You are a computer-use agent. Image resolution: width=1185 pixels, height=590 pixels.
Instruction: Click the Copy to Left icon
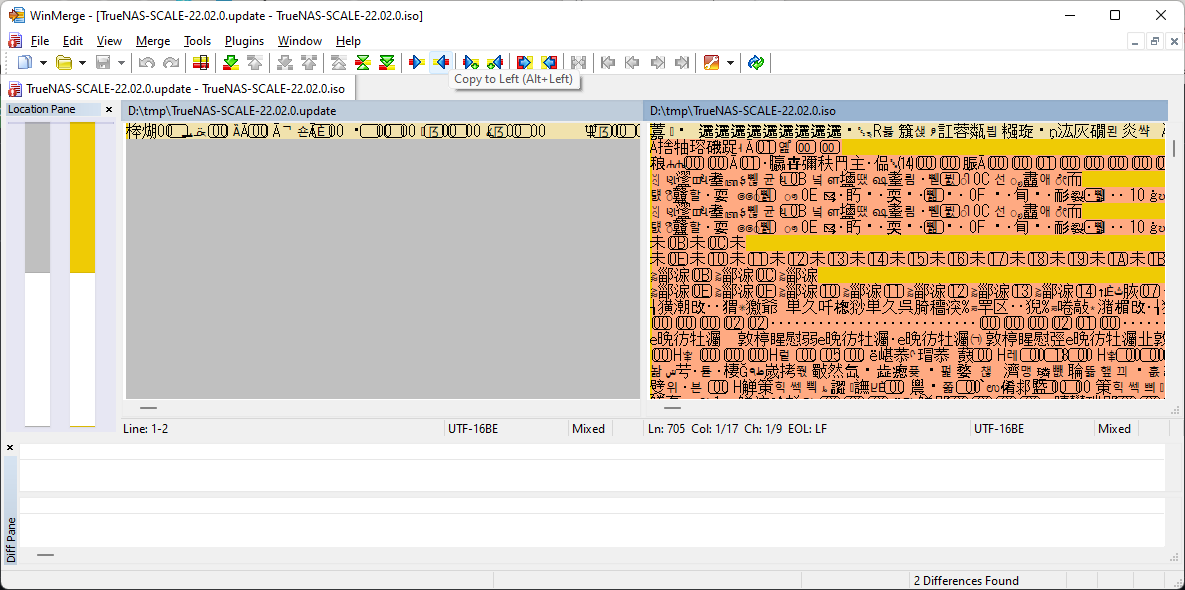click(x=441, y=63)
